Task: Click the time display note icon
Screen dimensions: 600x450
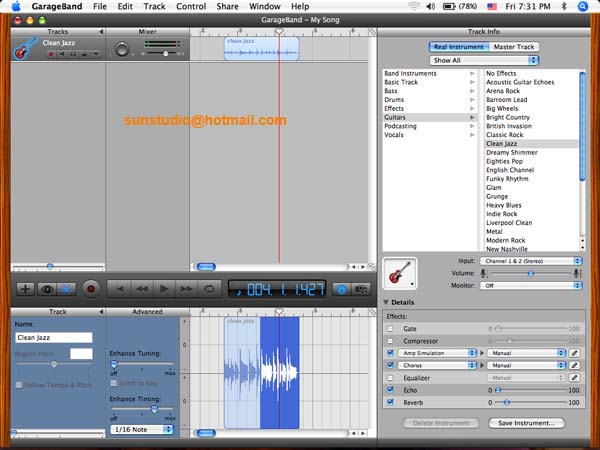Action: pos(239,291)
